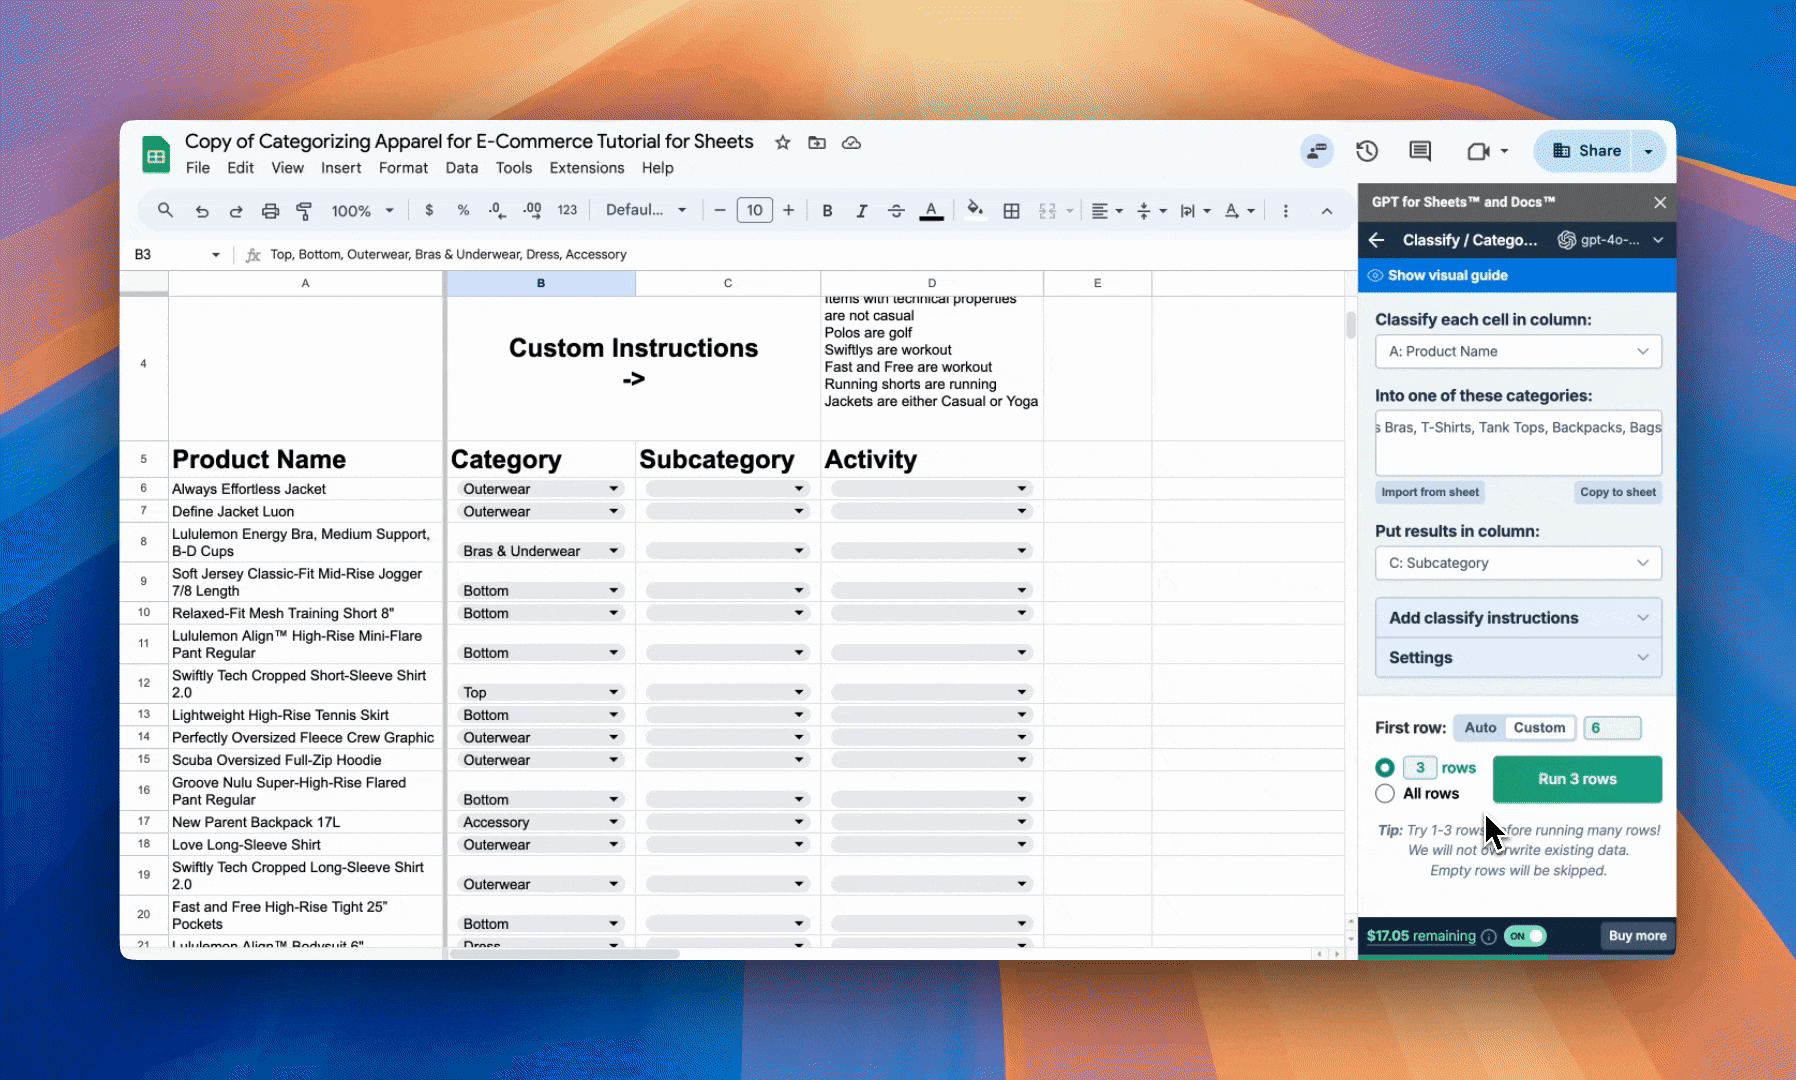Open the Extensions menu
1796x1080 pixels.
coord(587,168)
